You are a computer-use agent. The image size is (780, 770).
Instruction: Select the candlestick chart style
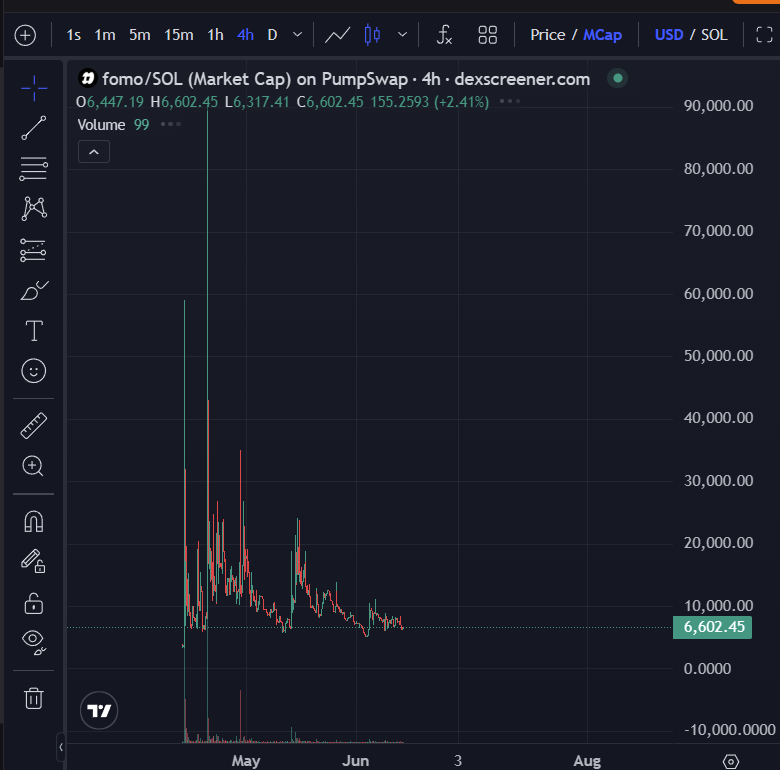[x=372, y=35]
